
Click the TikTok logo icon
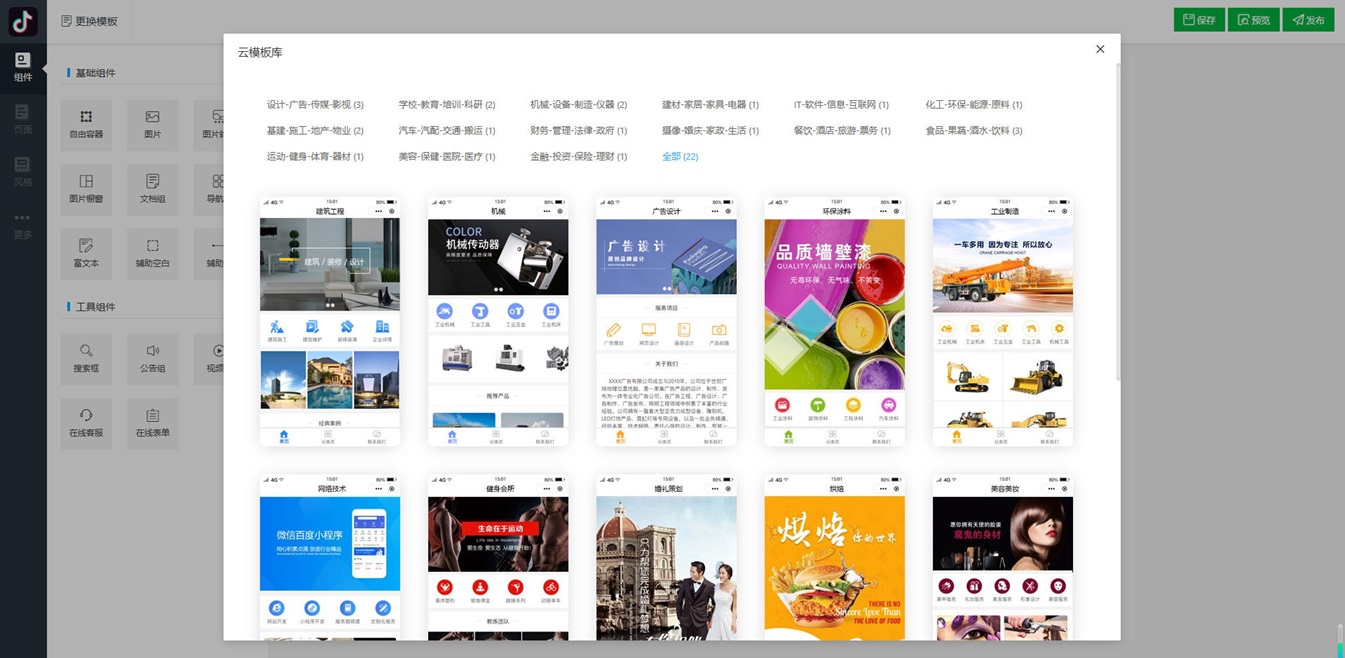click(22, 21)
